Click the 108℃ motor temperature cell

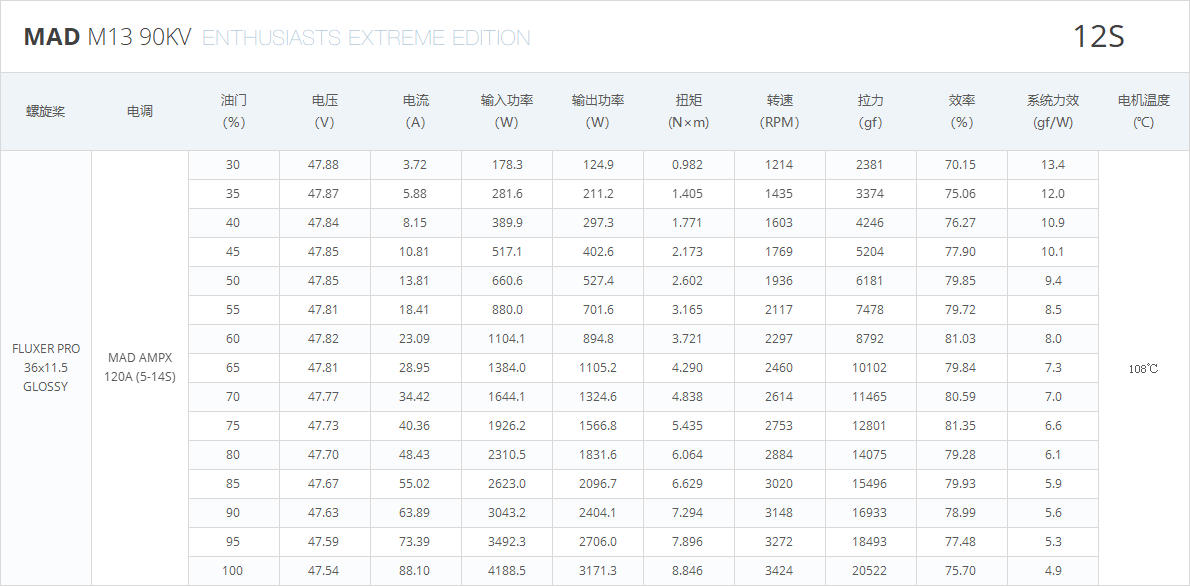tap(1144, 369)
